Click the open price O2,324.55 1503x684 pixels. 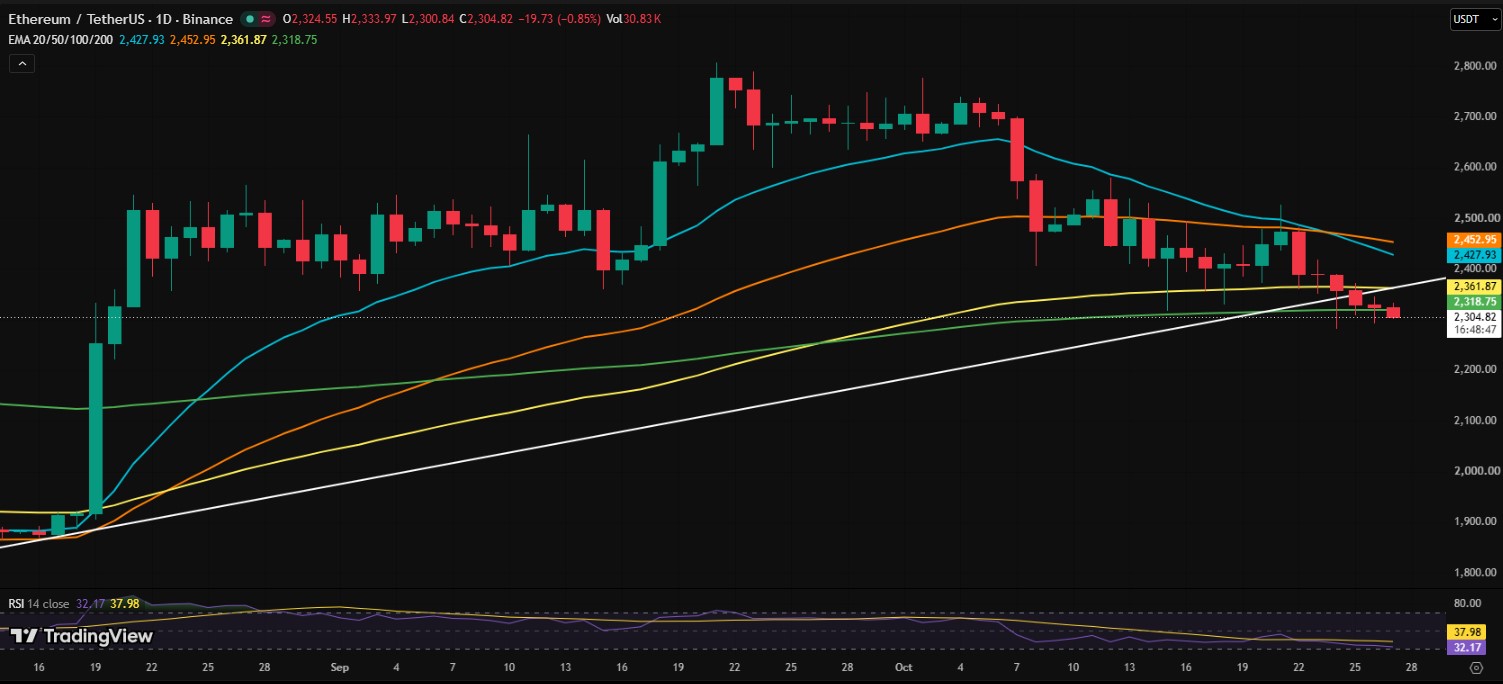(311, 19)
